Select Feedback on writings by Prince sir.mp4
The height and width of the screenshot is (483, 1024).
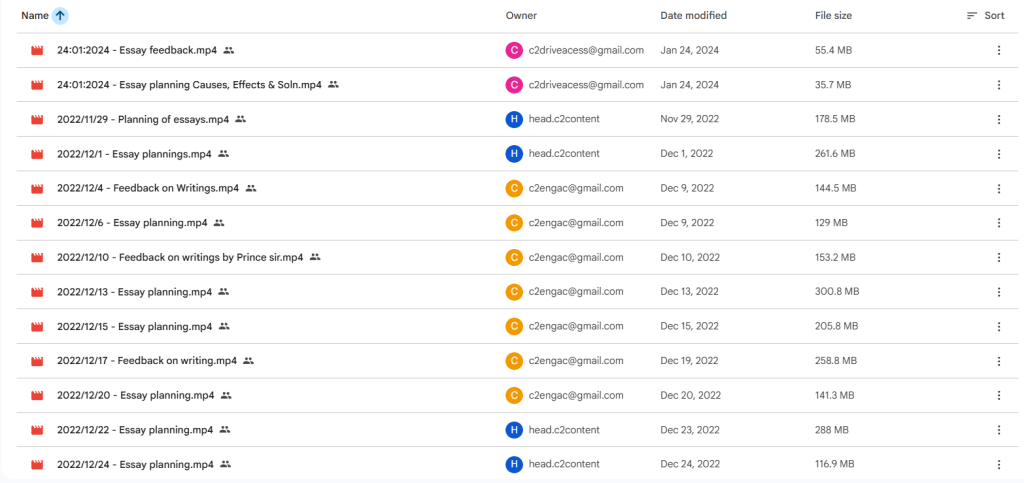tap(180, 257)
